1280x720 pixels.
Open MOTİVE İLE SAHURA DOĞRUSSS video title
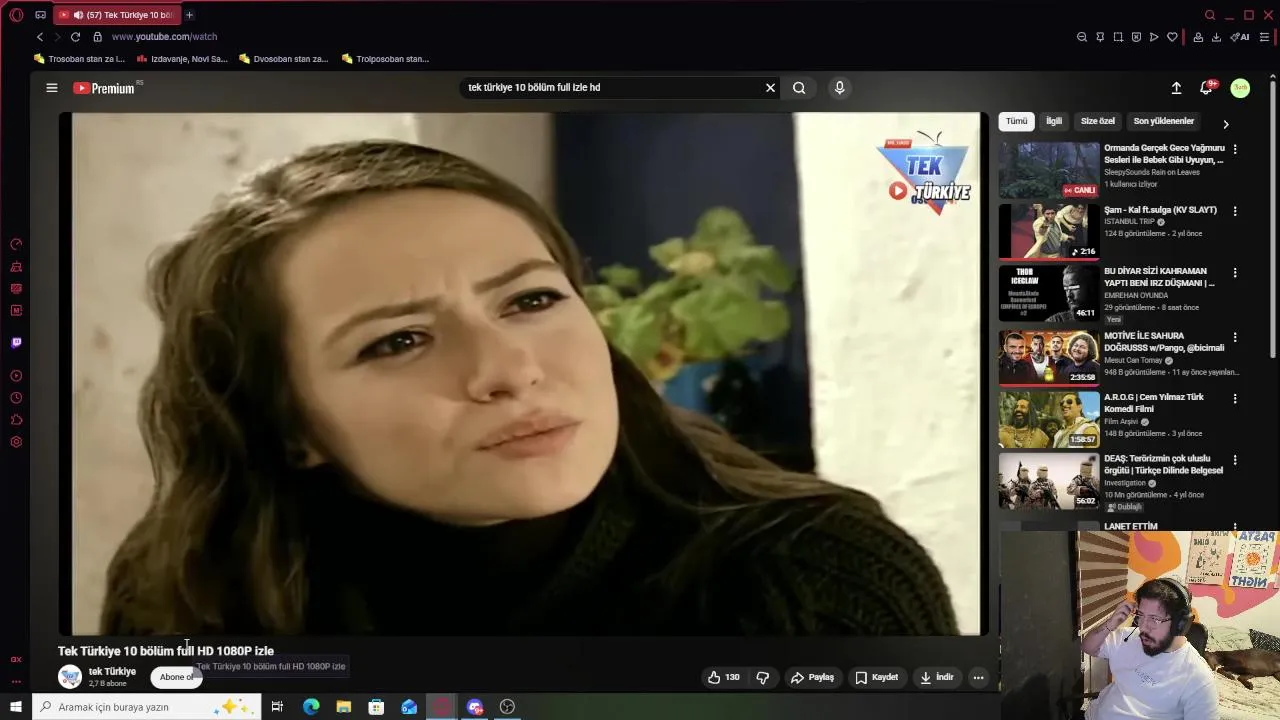click(x=1164, y=342)
